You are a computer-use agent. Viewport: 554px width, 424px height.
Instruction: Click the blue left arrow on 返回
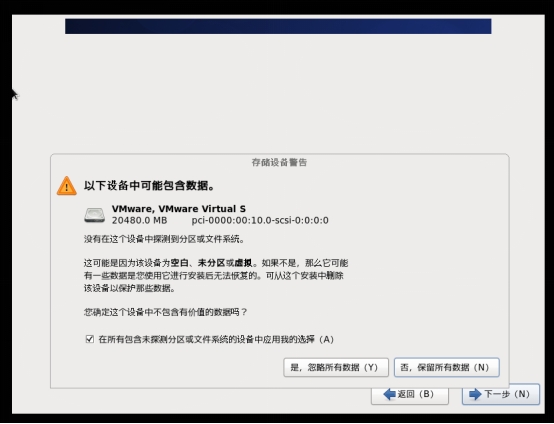(x=389, y=394)
